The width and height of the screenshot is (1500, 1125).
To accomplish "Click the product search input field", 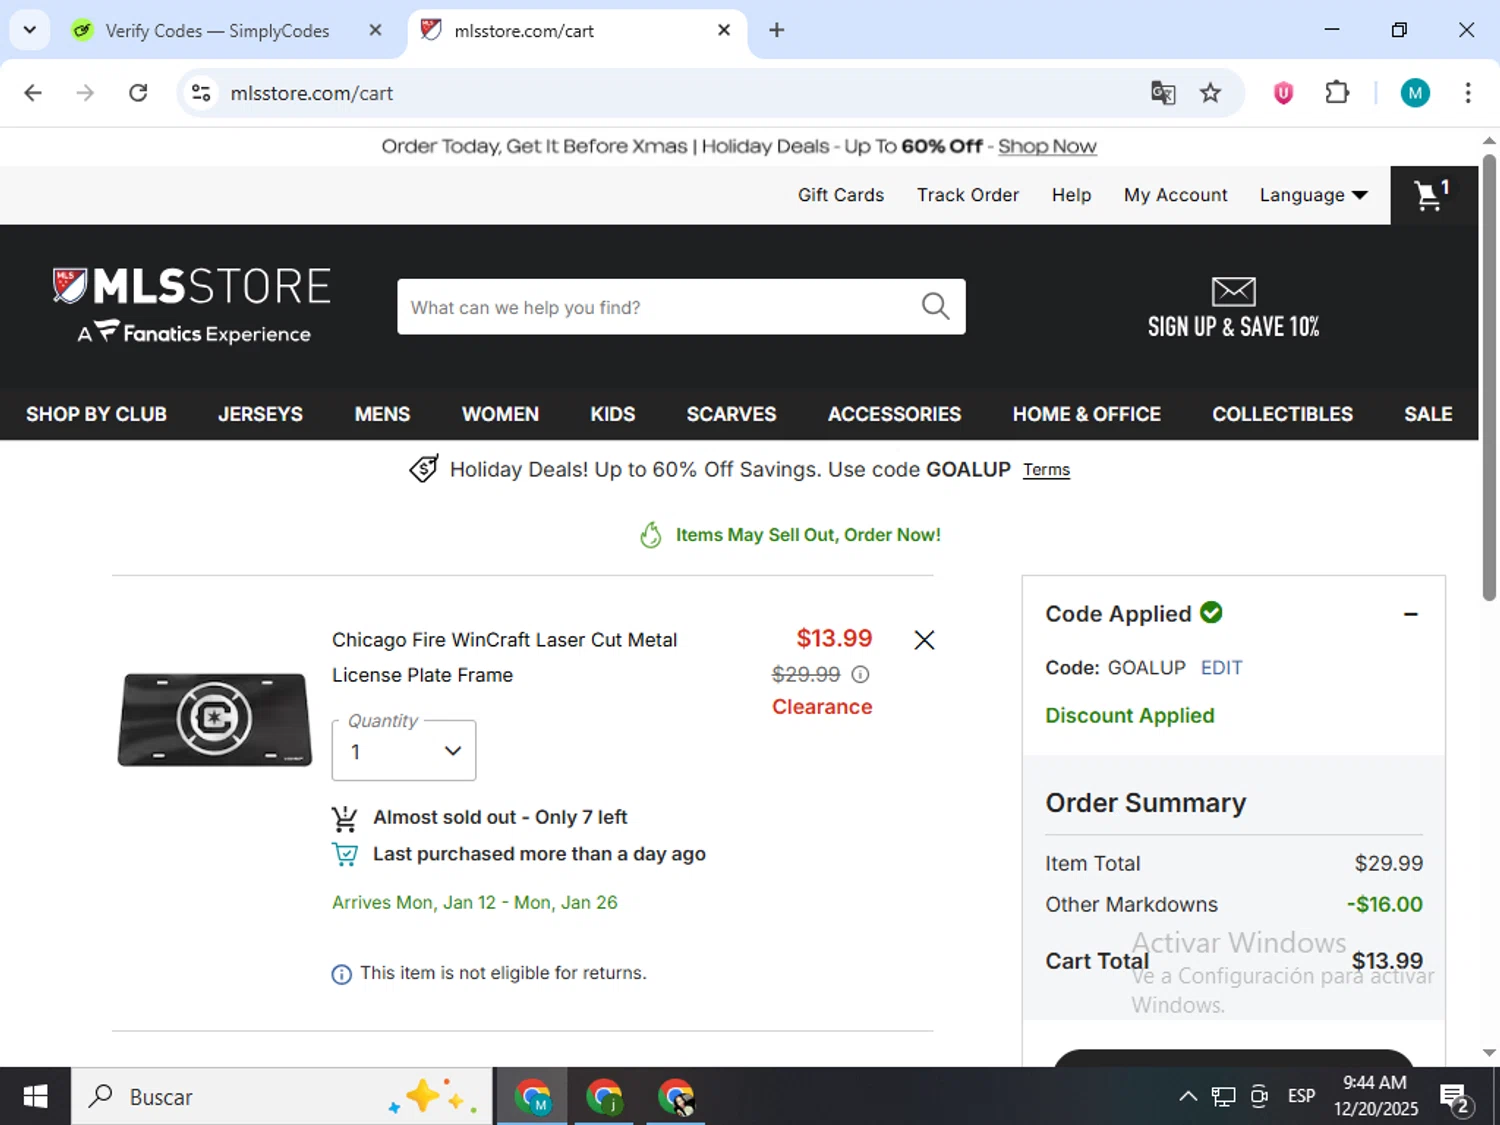I will [660, 307].
